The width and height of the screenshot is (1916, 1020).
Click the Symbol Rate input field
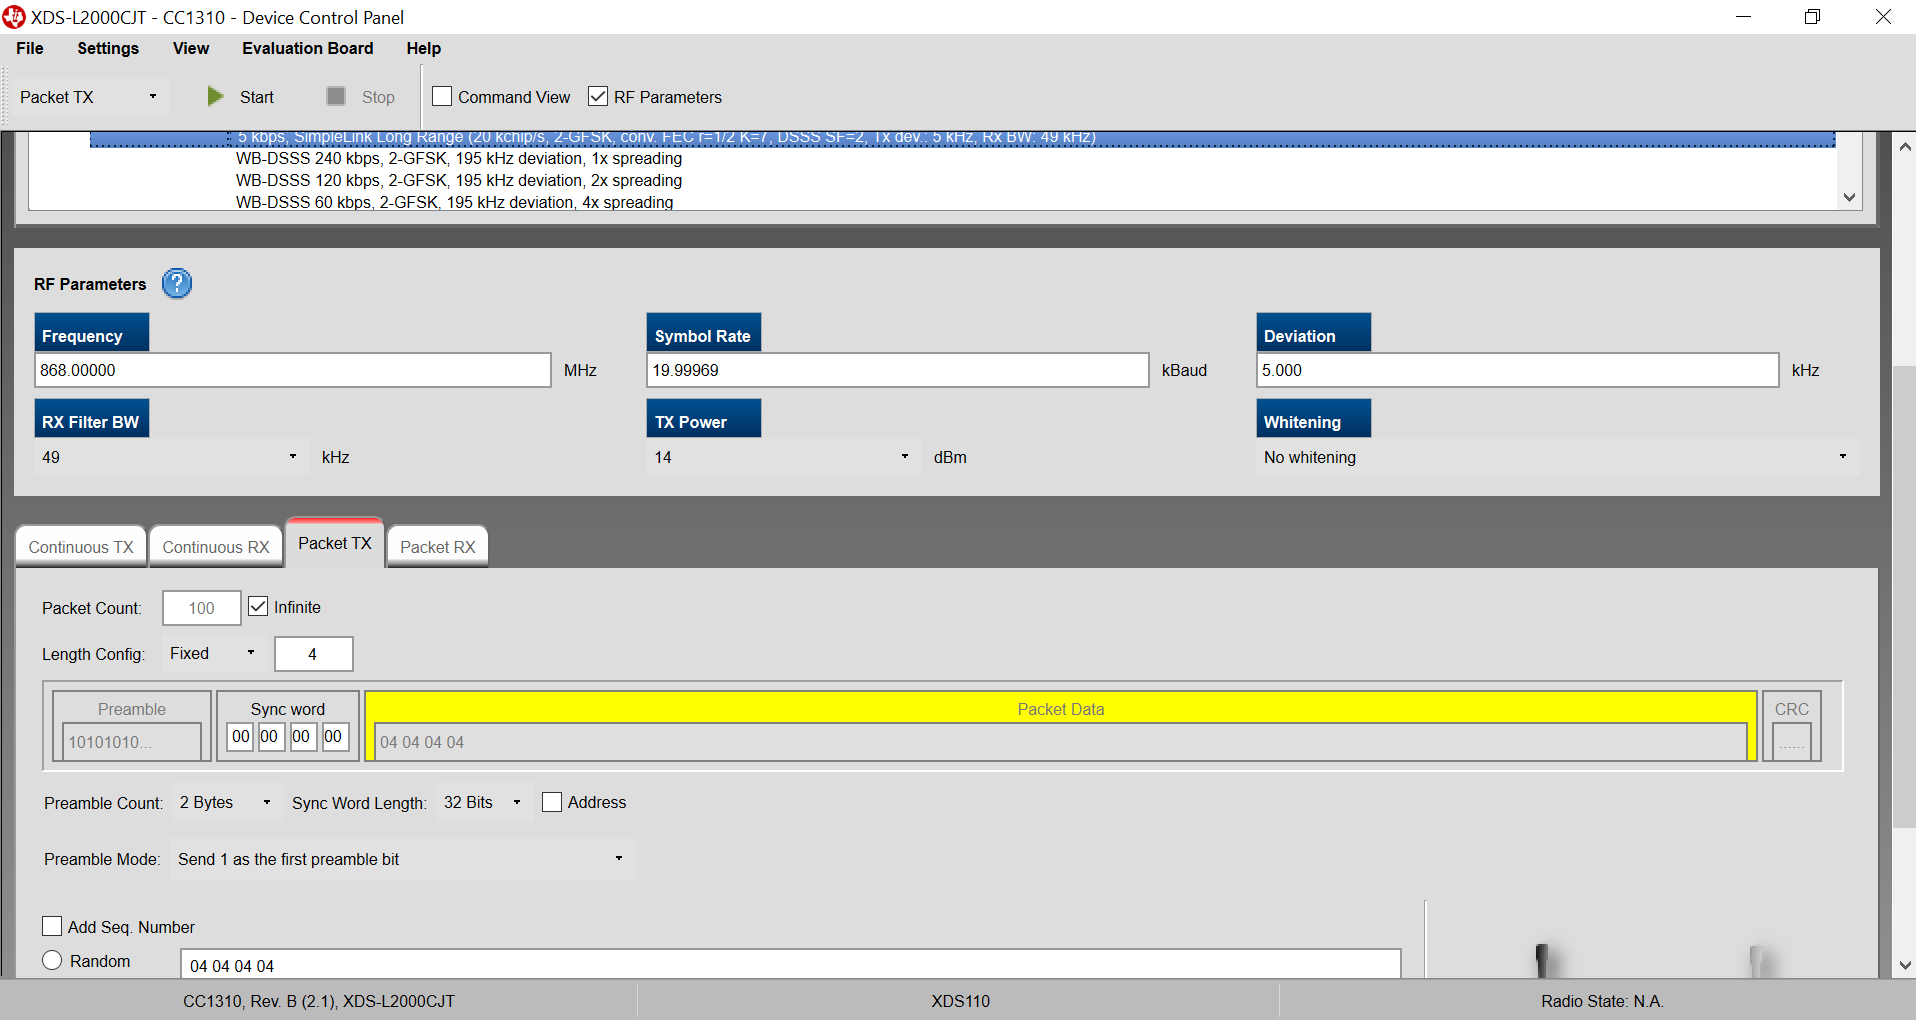(x=898, y=370)
